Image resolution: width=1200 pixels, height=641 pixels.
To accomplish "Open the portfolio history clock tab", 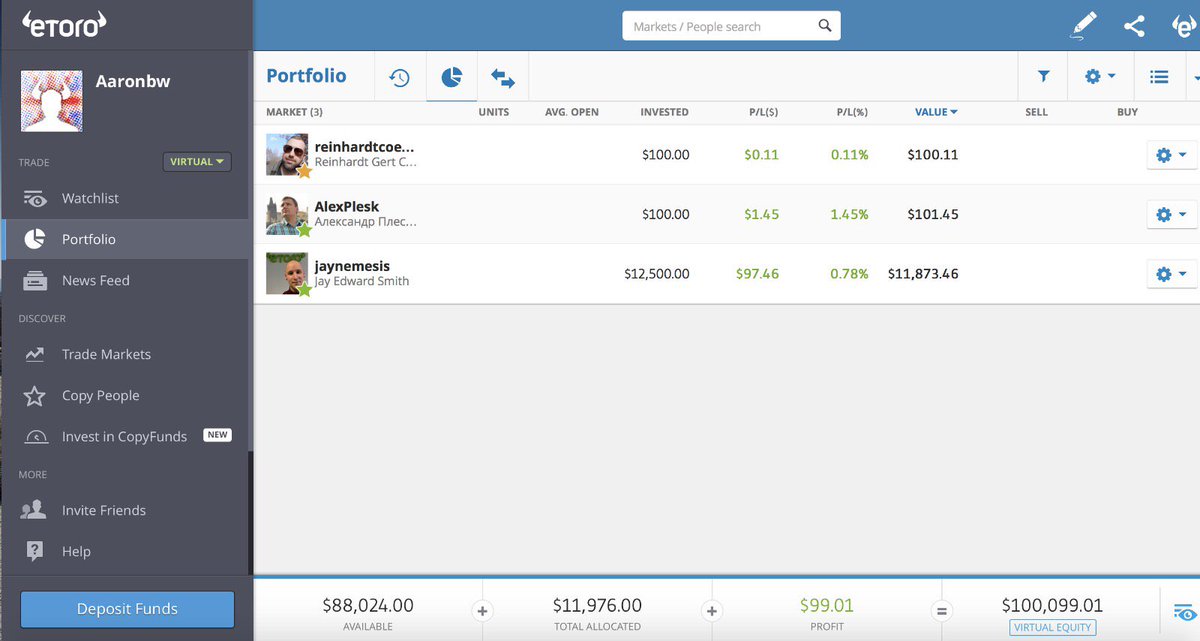I will point(400,77).
